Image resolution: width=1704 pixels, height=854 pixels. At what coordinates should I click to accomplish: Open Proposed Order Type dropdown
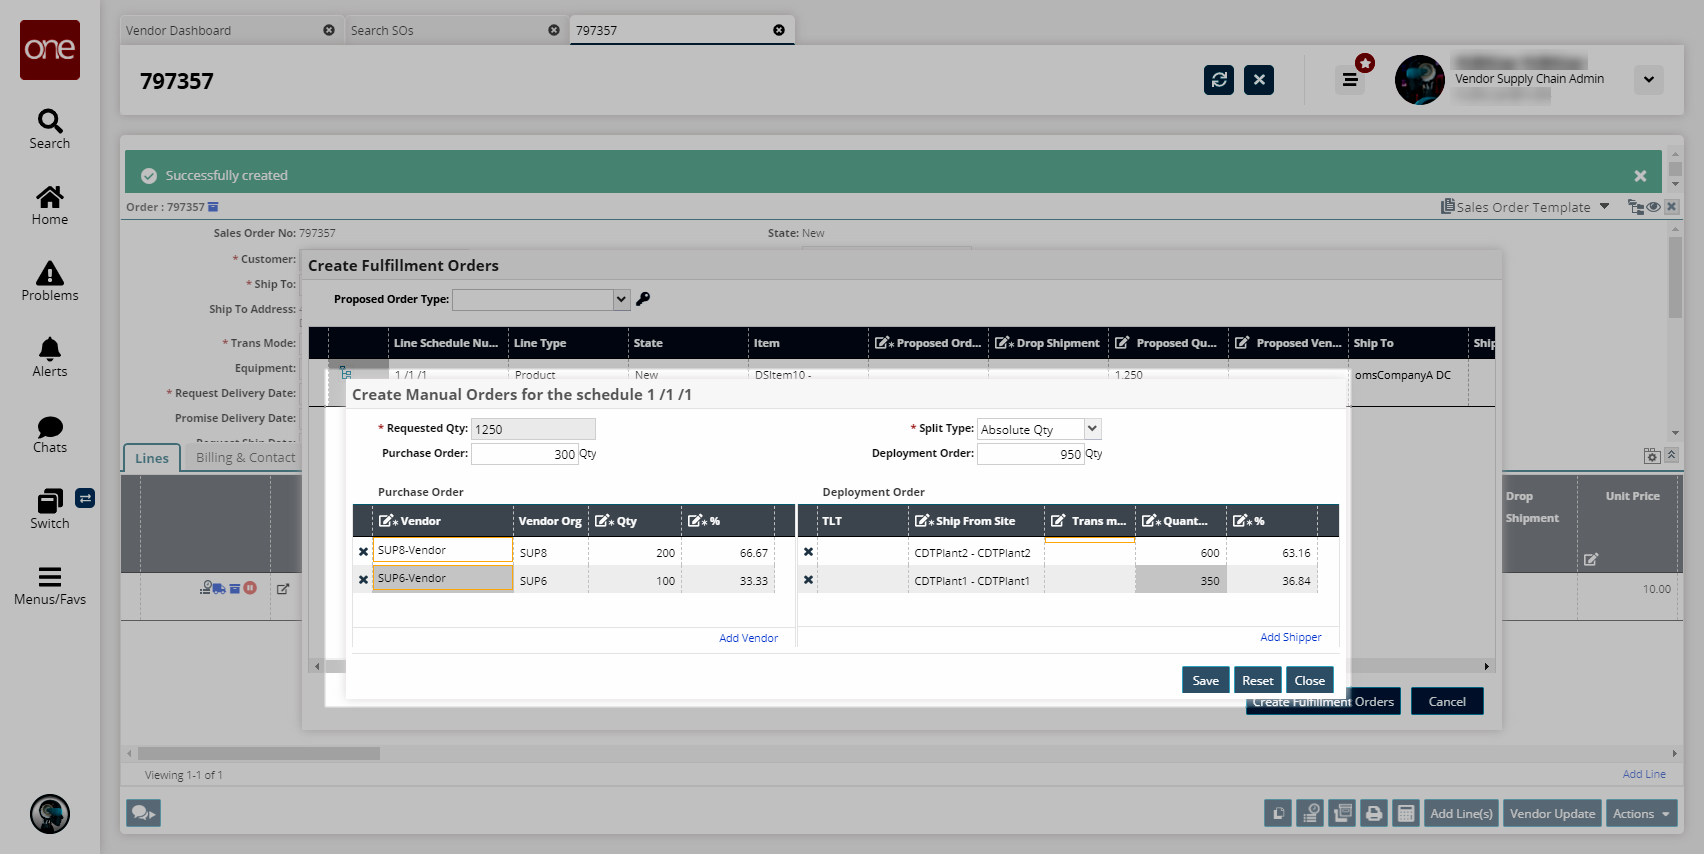[621, 300]
